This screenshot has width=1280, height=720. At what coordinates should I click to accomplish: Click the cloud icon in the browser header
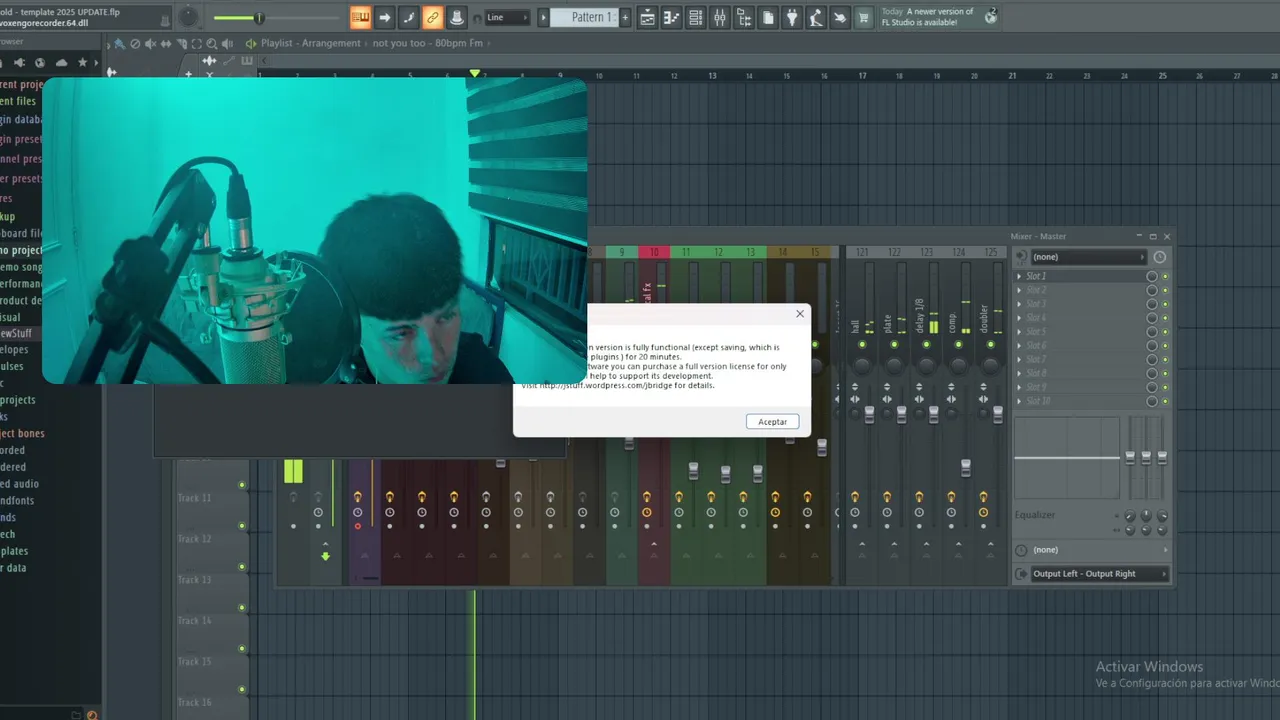pyautogui.click(x=62, y=63)
